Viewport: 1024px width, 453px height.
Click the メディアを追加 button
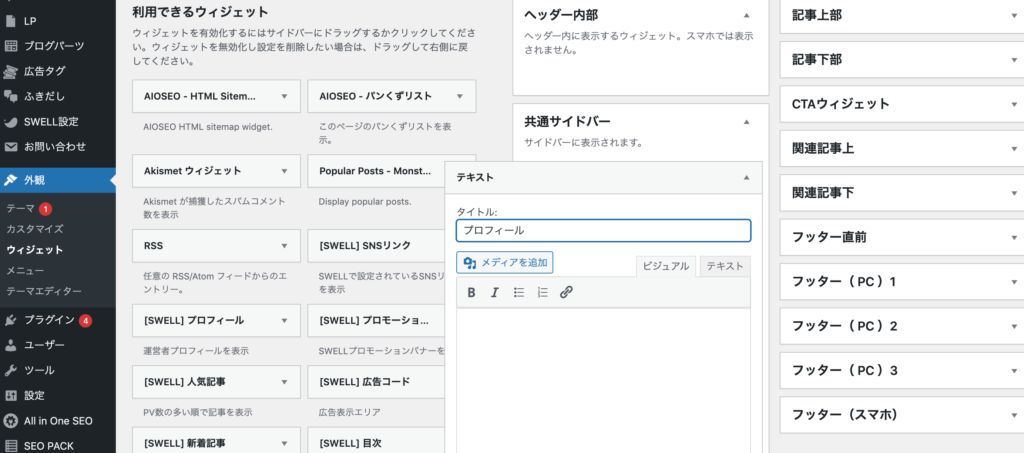505,262
